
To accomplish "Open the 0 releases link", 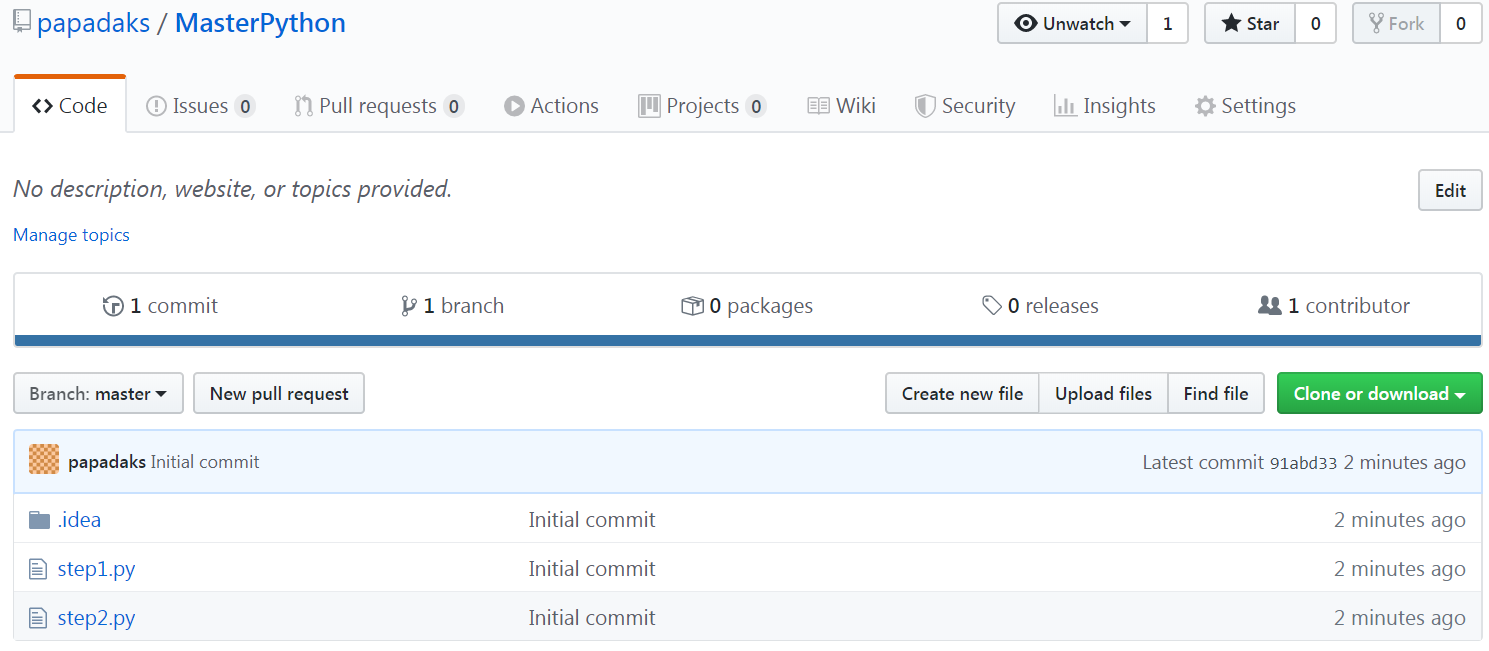I will click(1040, 306).
